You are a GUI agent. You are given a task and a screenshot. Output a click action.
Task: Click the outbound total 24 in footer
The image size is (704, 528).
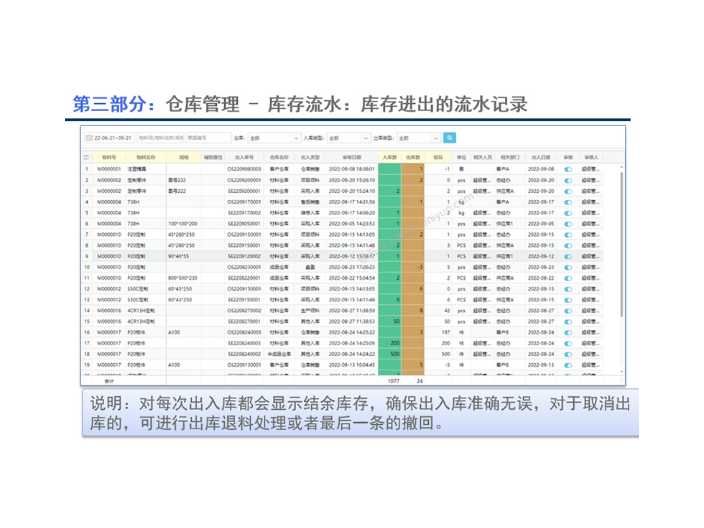419,381
